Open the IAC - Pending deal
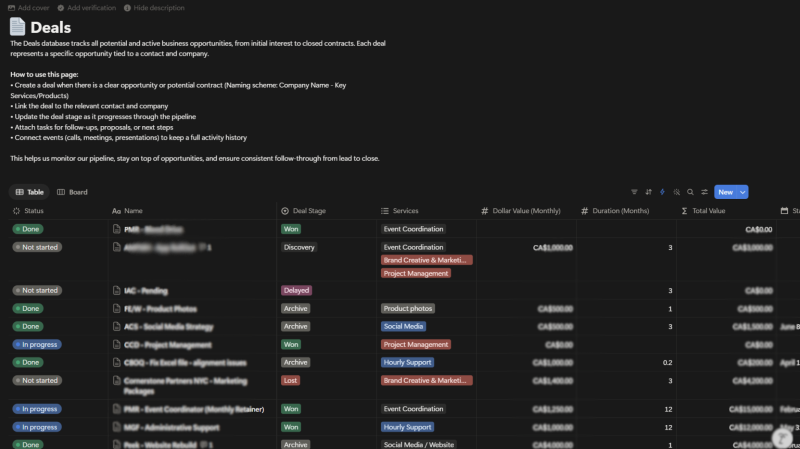800x449 pixels. click(146, 291)
